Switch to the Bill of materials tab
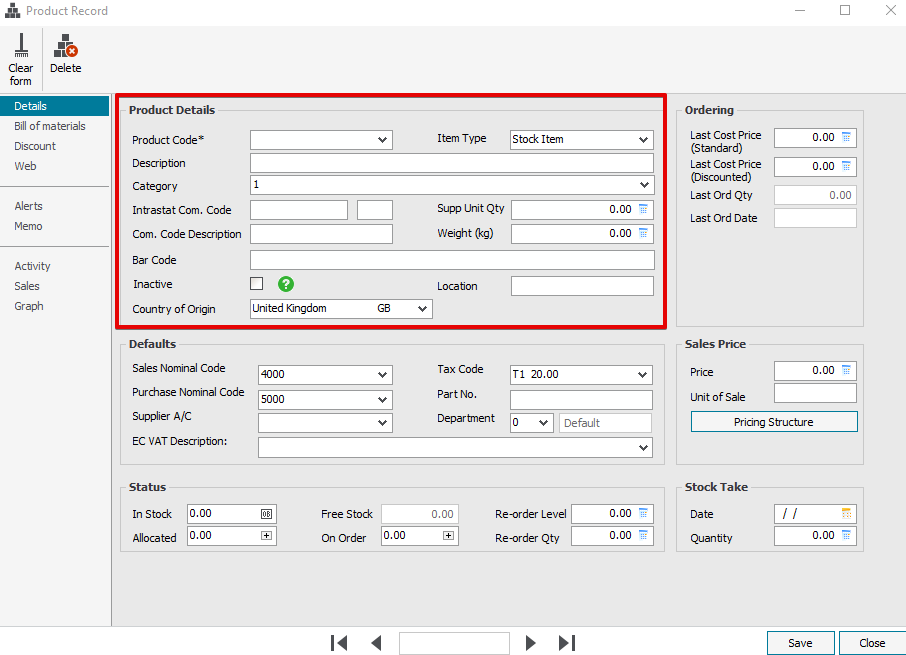This screenshot has height=655, width=906. coord(50,126)
